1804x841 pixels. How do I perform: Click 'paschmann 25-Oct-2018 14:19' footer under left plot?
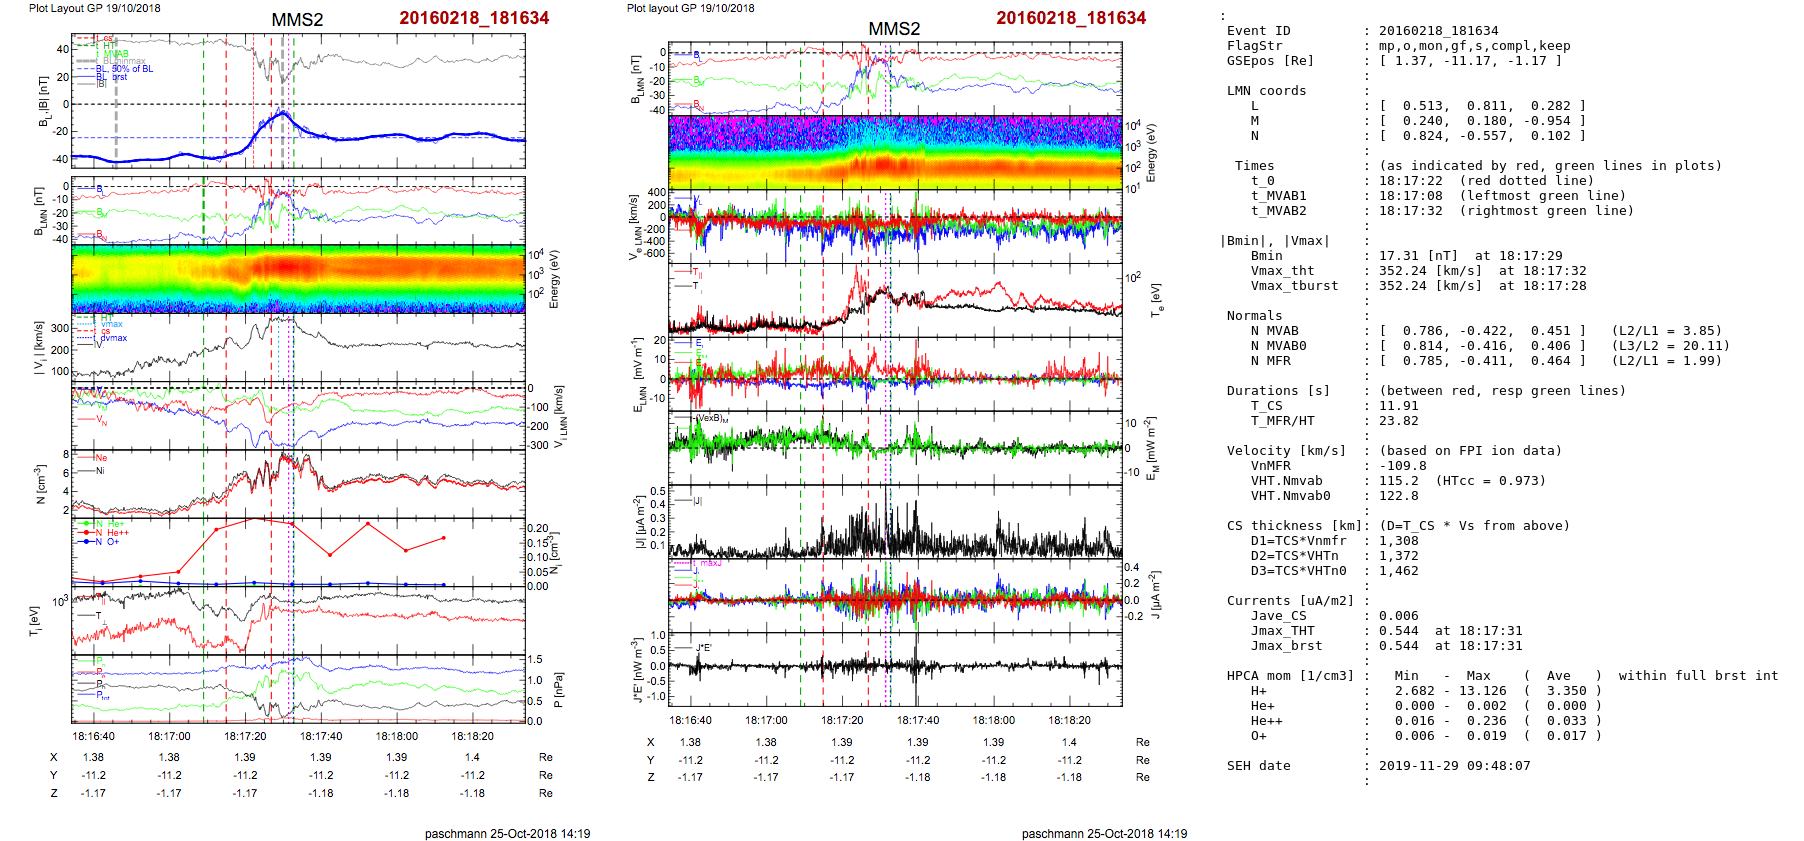point(507,834)
